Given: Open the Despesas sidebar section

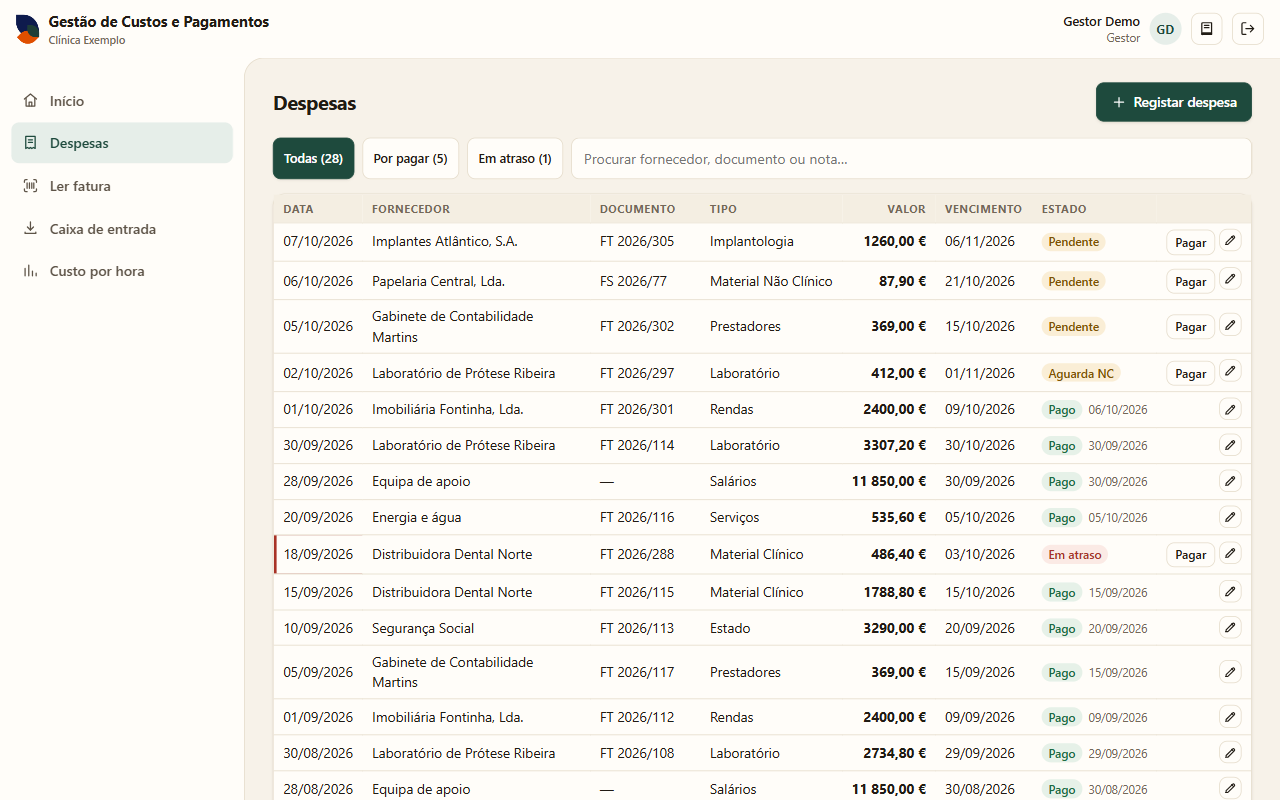Looking at the screenshot, I should [x=122, y=143].
